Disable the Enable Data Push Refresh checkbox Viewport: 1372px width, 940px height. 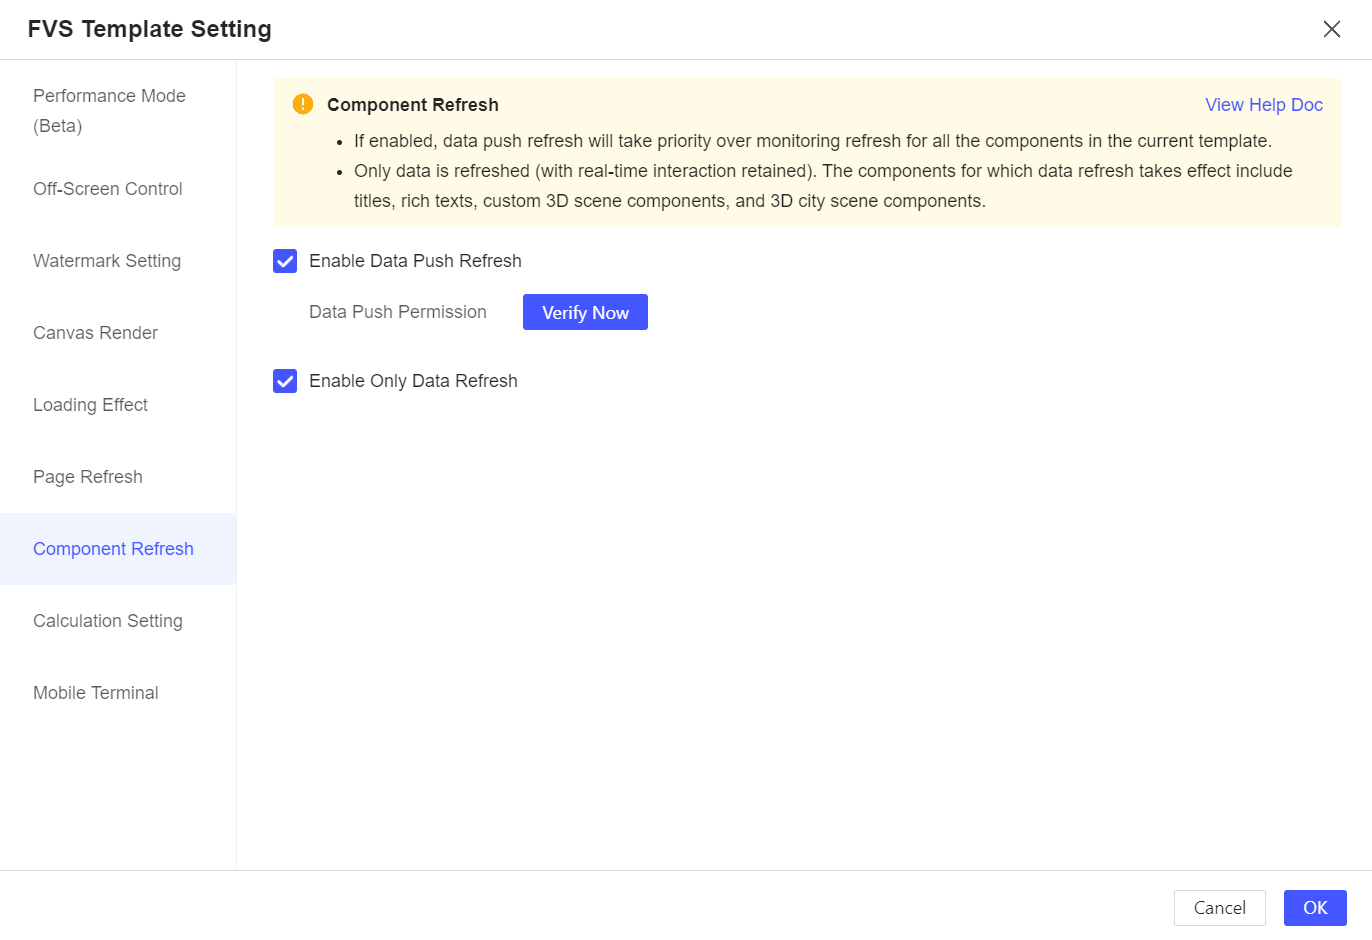[285, 261]
